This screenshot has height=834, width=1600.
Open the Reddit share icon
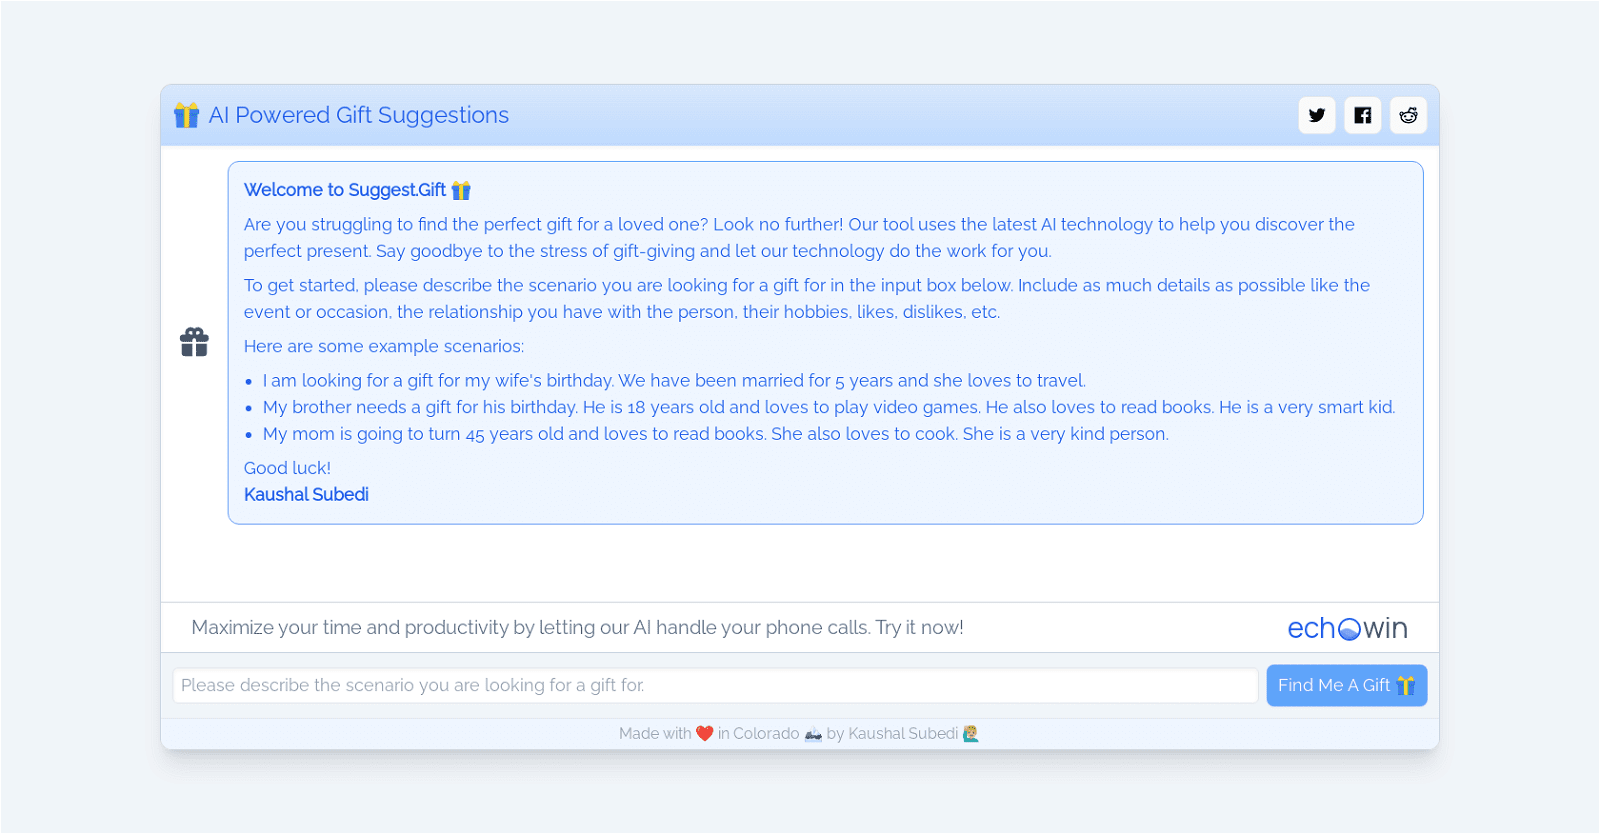coord(1408,115)
